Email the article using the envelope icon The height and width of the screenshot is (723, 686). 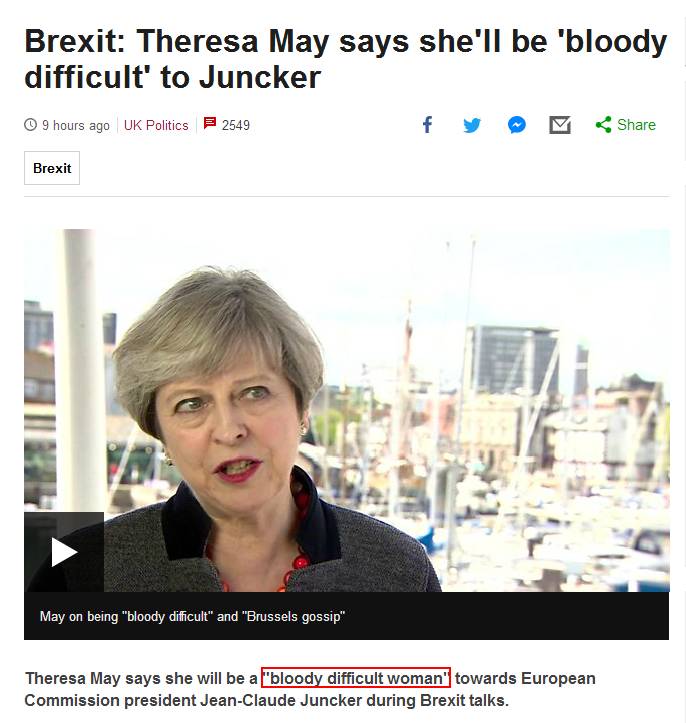click(560, 125)
